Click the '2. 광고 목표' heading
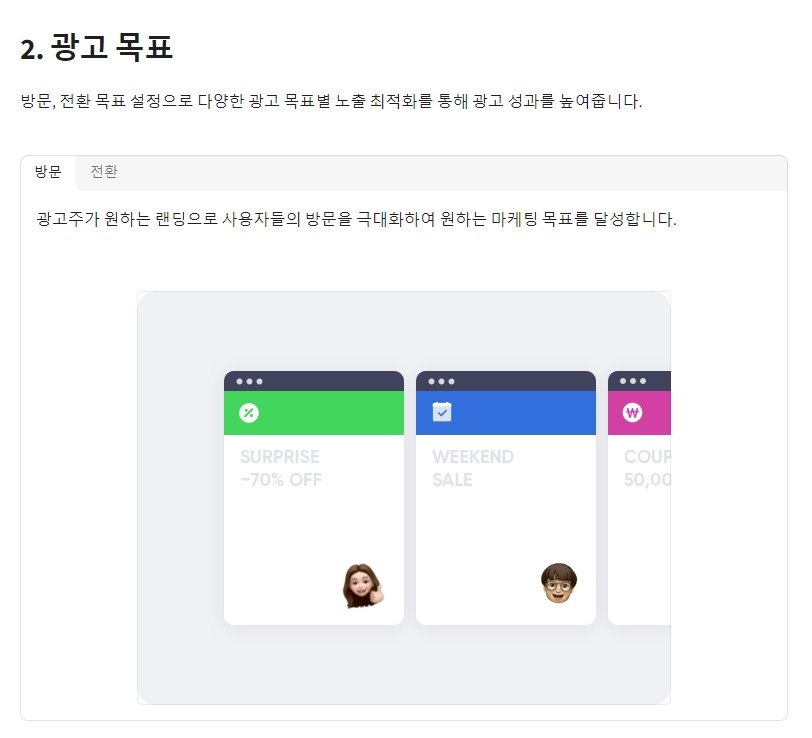 [x=97, y=47]
